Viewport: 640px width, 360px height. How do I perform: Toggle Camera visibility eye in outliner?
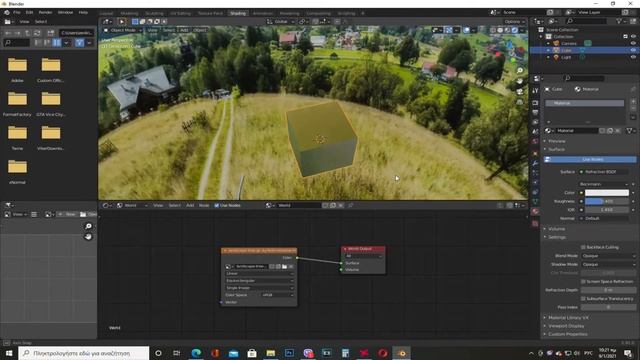pos(633,43)
